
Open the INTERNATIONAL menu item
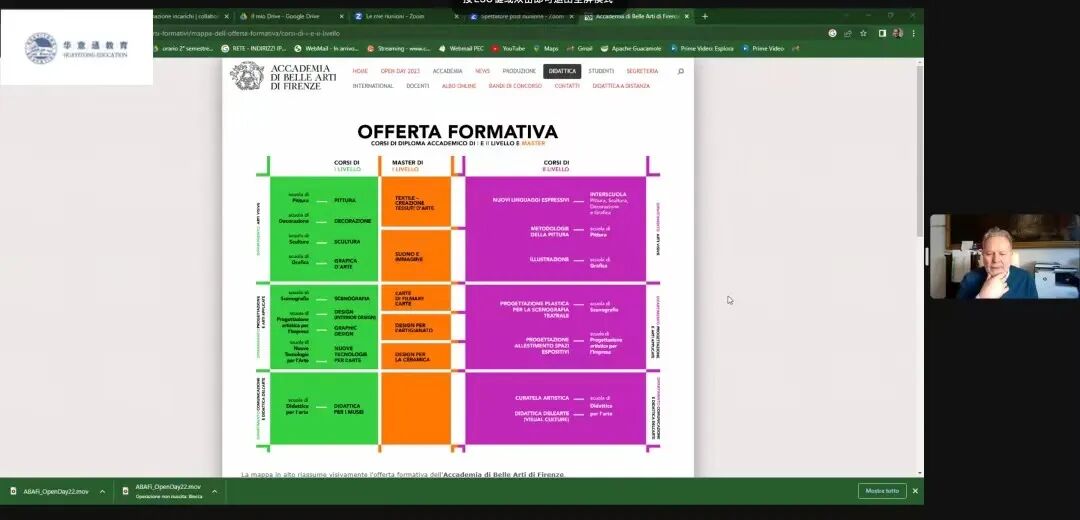coord(373,86)
